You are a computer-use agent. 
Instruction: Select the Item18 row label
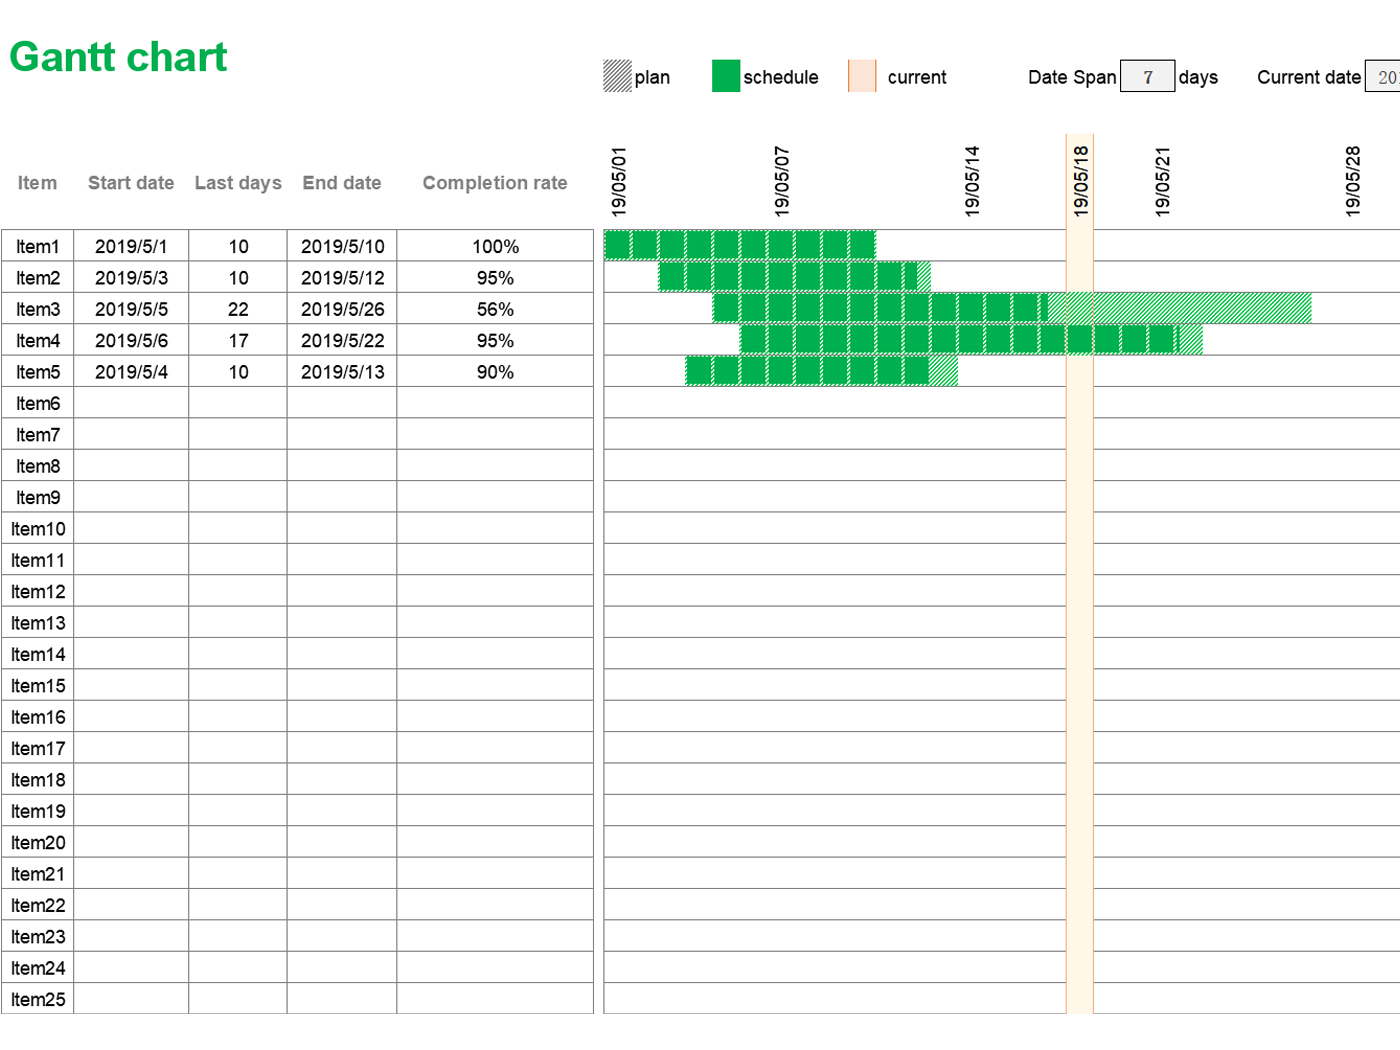37,780
